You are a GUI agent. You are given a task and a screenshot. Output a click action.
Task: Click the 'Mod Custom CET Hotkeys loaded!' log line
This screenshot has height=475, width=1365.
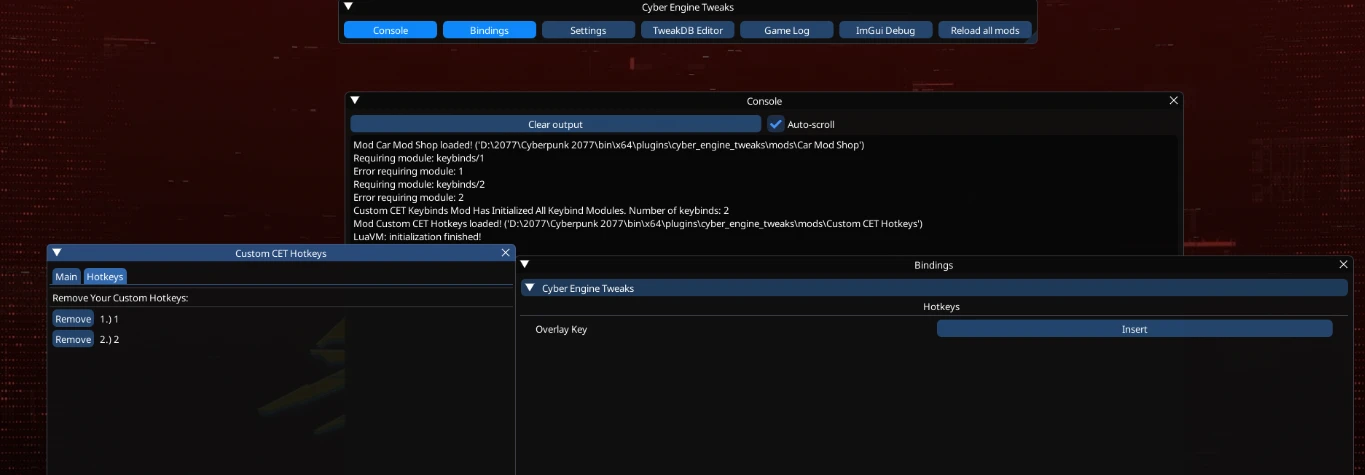[x=638, y=223]
